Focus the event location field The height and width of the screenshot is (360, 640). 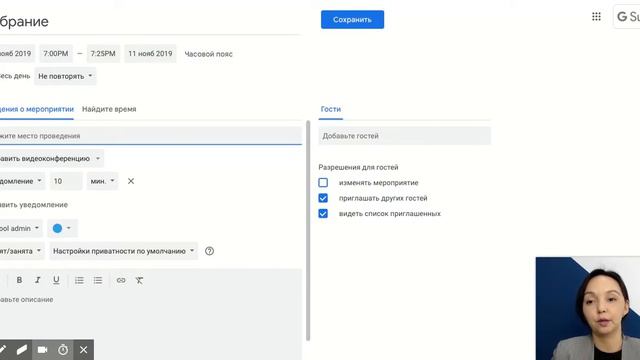click(x=151, y=136)
